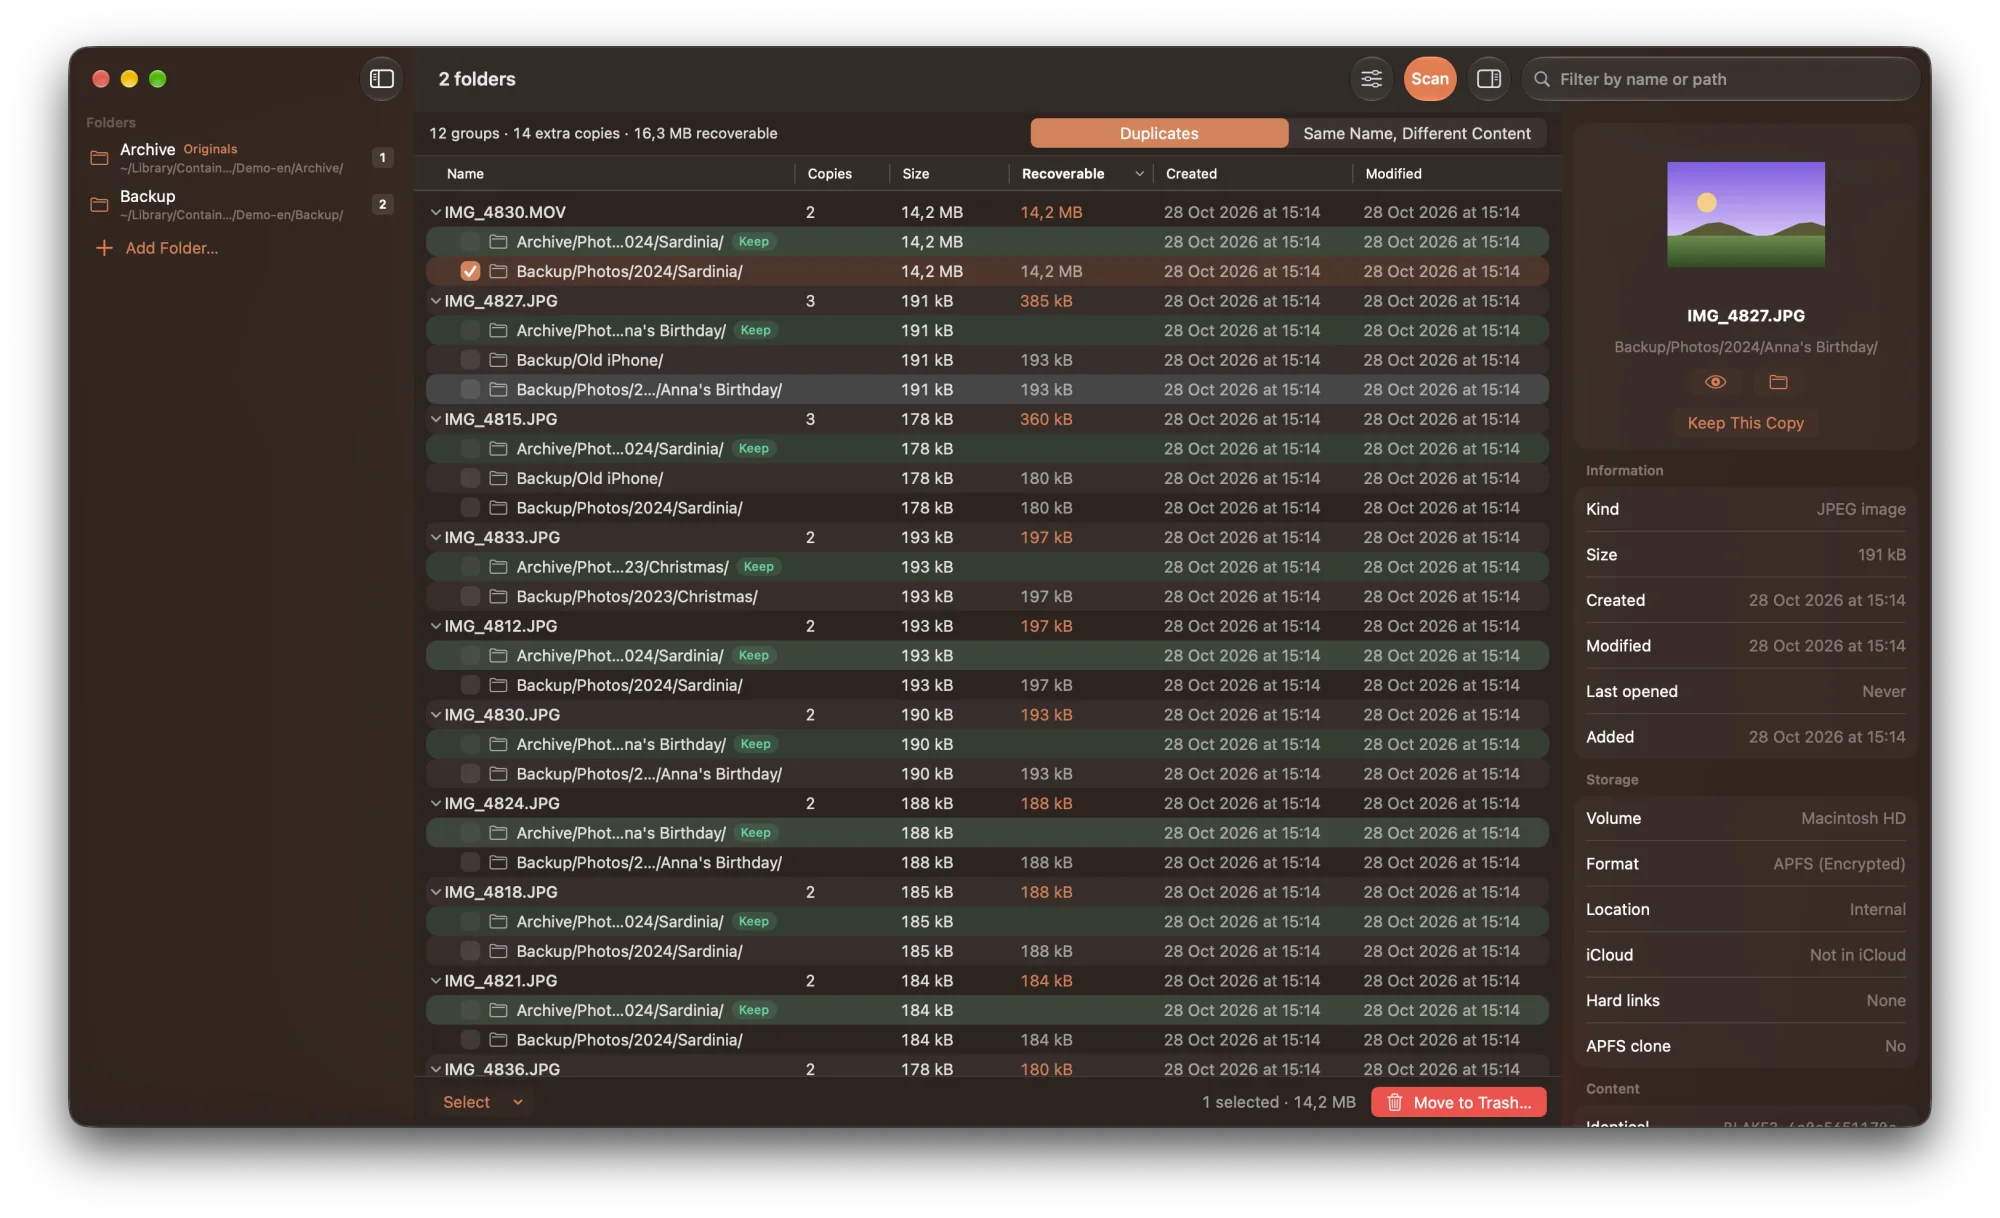Click the Keep badge under IMG_4830.MOV

(x=753, y=242)
